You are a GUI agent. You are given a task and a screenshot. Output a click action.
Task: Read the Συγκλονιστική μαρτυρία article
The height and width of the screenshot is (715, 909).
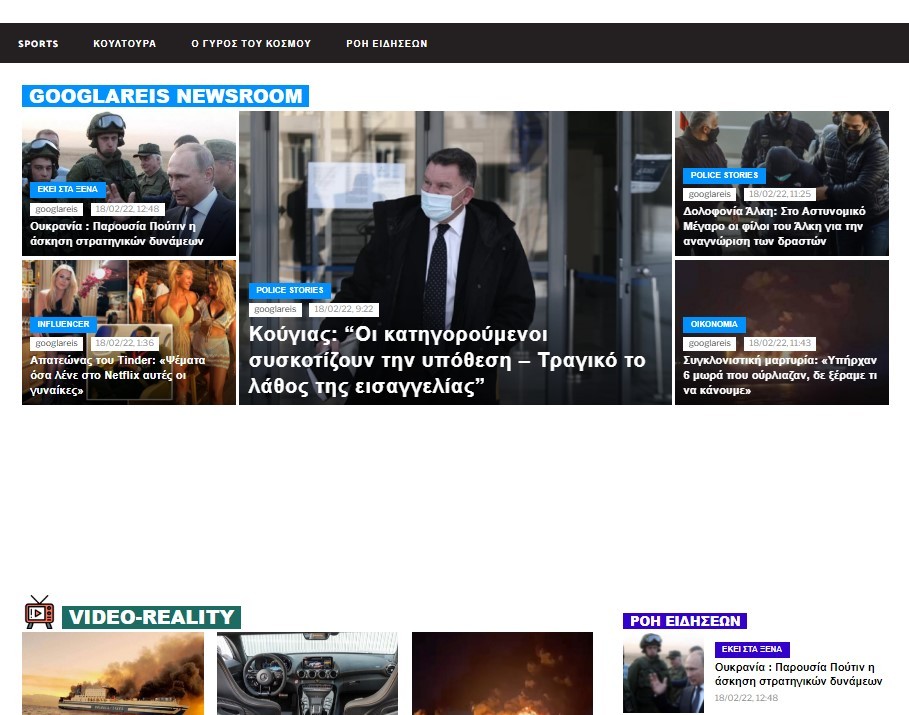[x=780, y=375]
